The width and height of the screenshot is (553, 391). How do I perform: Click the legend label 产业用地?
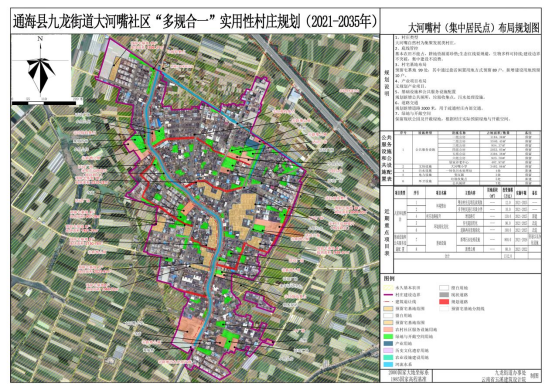(403, 343)
